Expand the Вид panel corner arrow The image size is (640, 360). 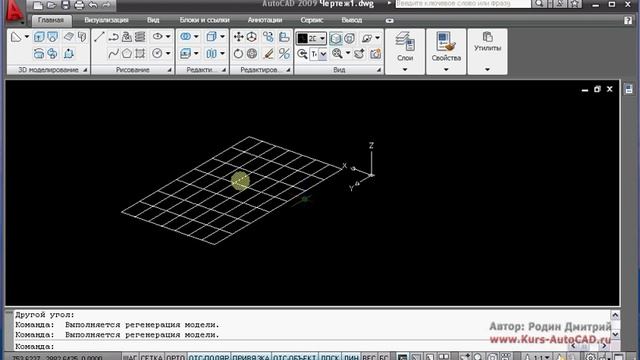point(378,70)
